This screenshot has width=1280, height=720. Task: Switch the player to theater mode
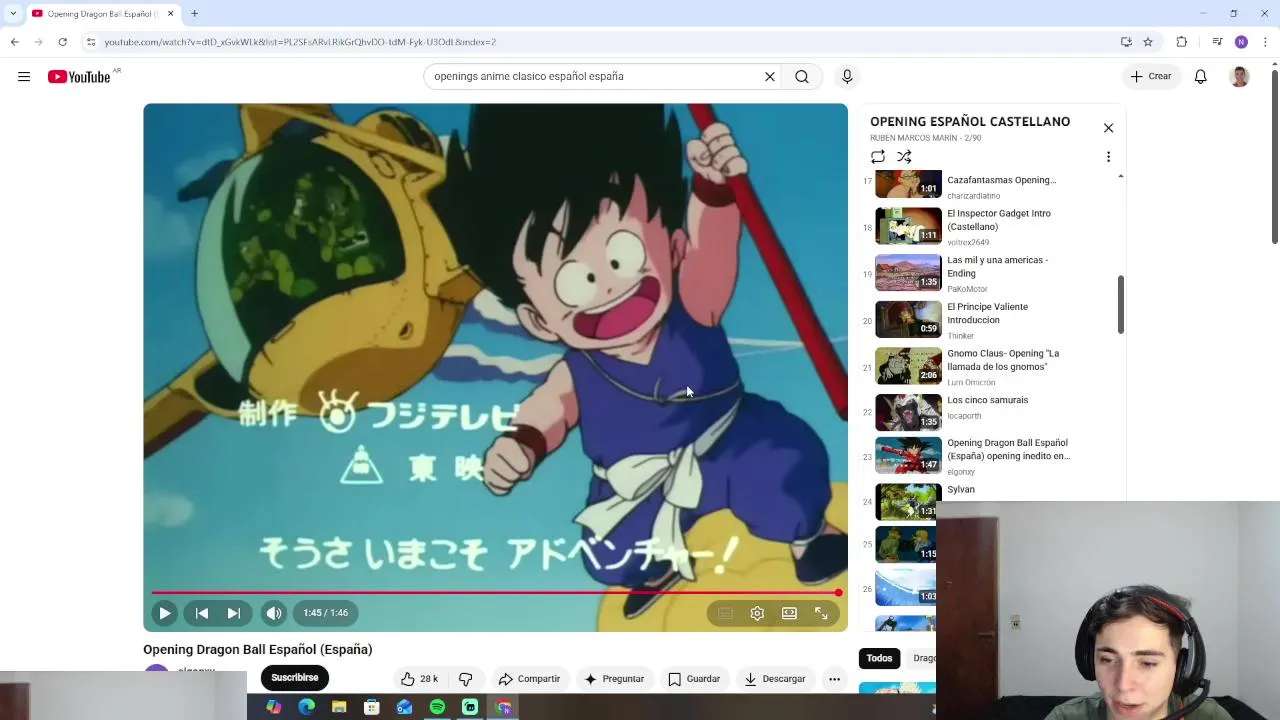pos(789,613)
